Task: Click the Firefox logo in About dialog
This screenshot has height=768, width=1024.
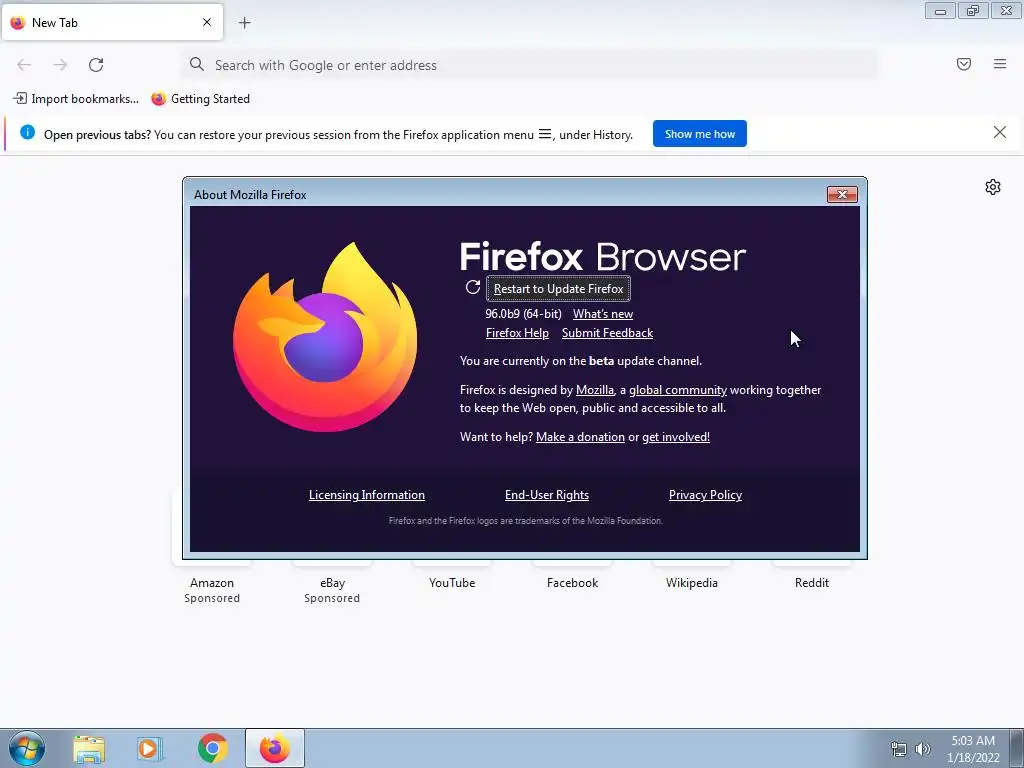Action: click(x=325, y=336)
